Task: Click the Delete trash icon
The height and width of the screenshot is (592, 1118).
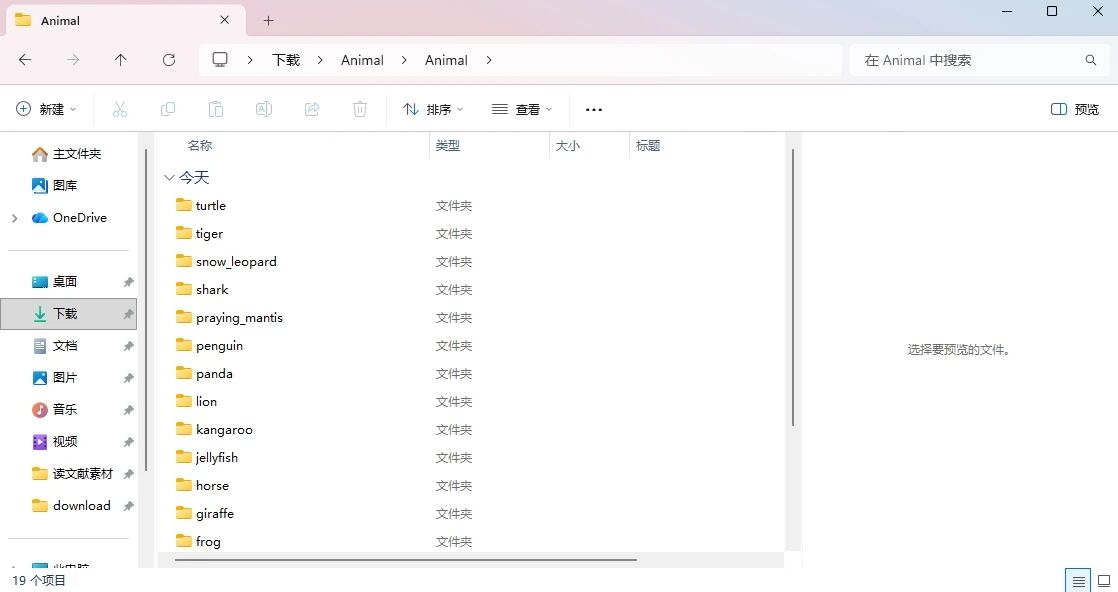Action: [360, 109]
